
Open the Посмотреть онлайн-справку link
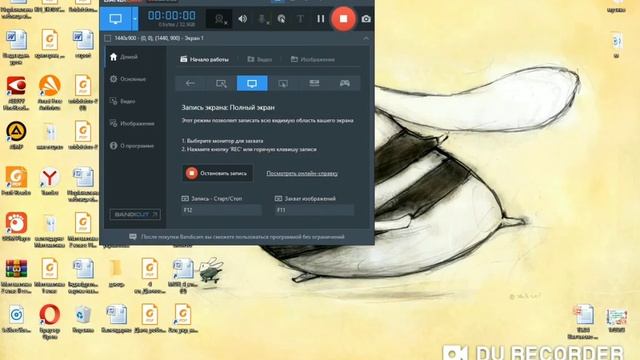[302, 173]
